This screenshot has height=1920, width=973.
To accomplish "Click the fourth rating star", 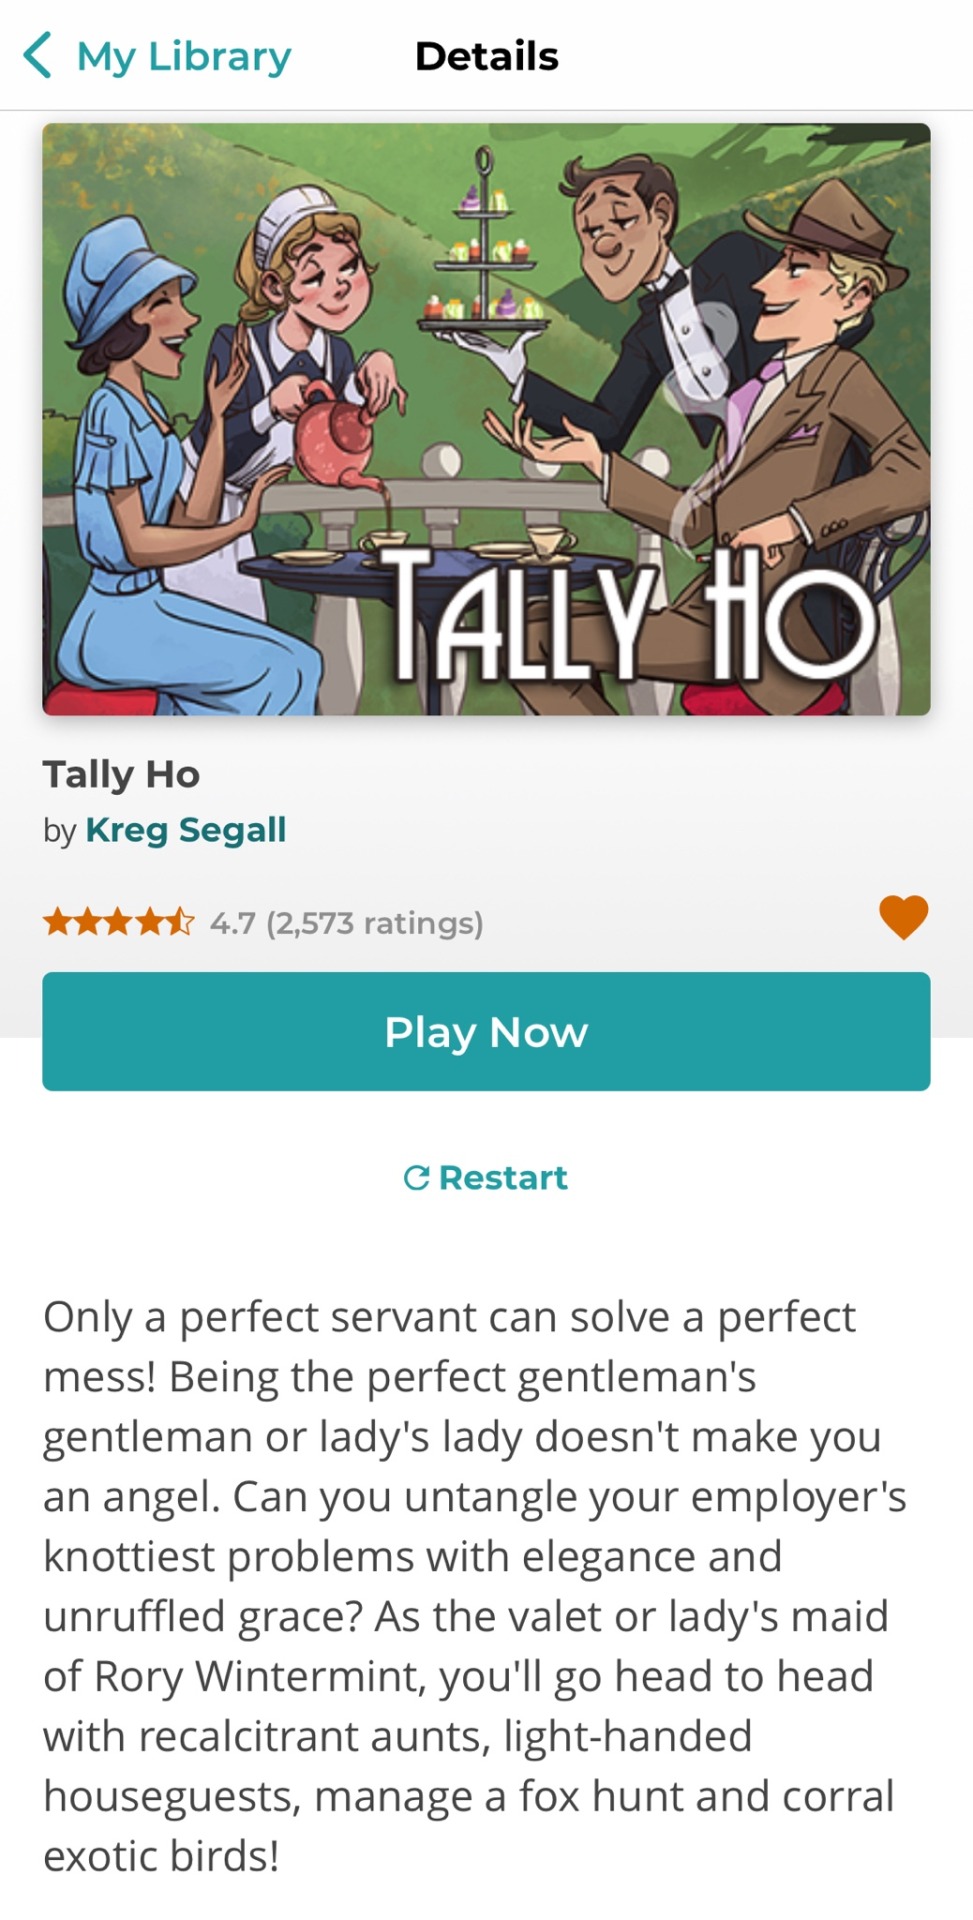I will [150, 921].
